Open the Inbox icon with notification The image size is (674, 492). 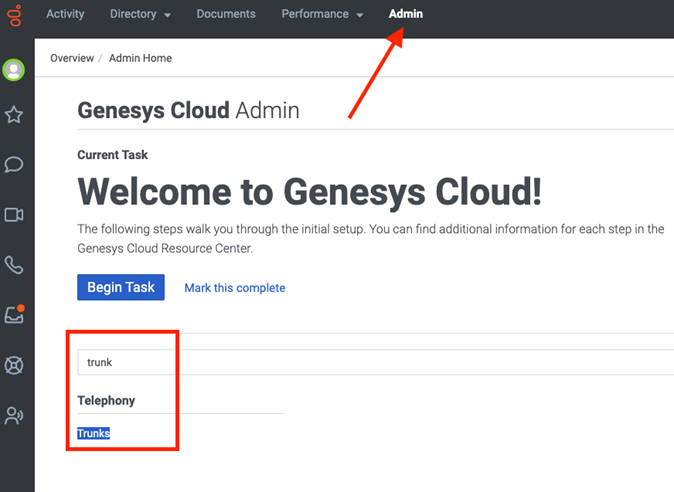14,315
